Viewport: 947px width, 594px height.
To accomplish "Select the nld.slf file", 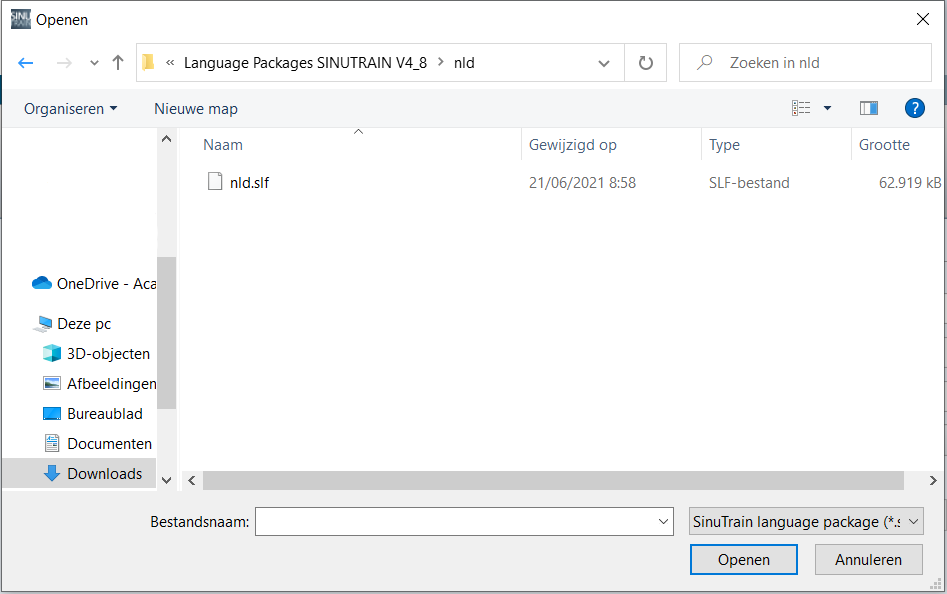I will pos(249,182).
